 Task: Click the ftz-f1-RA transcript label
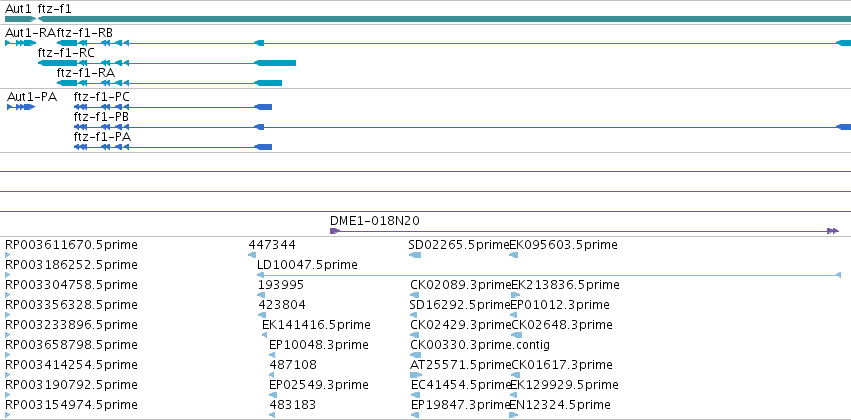[x=86, y=73]
